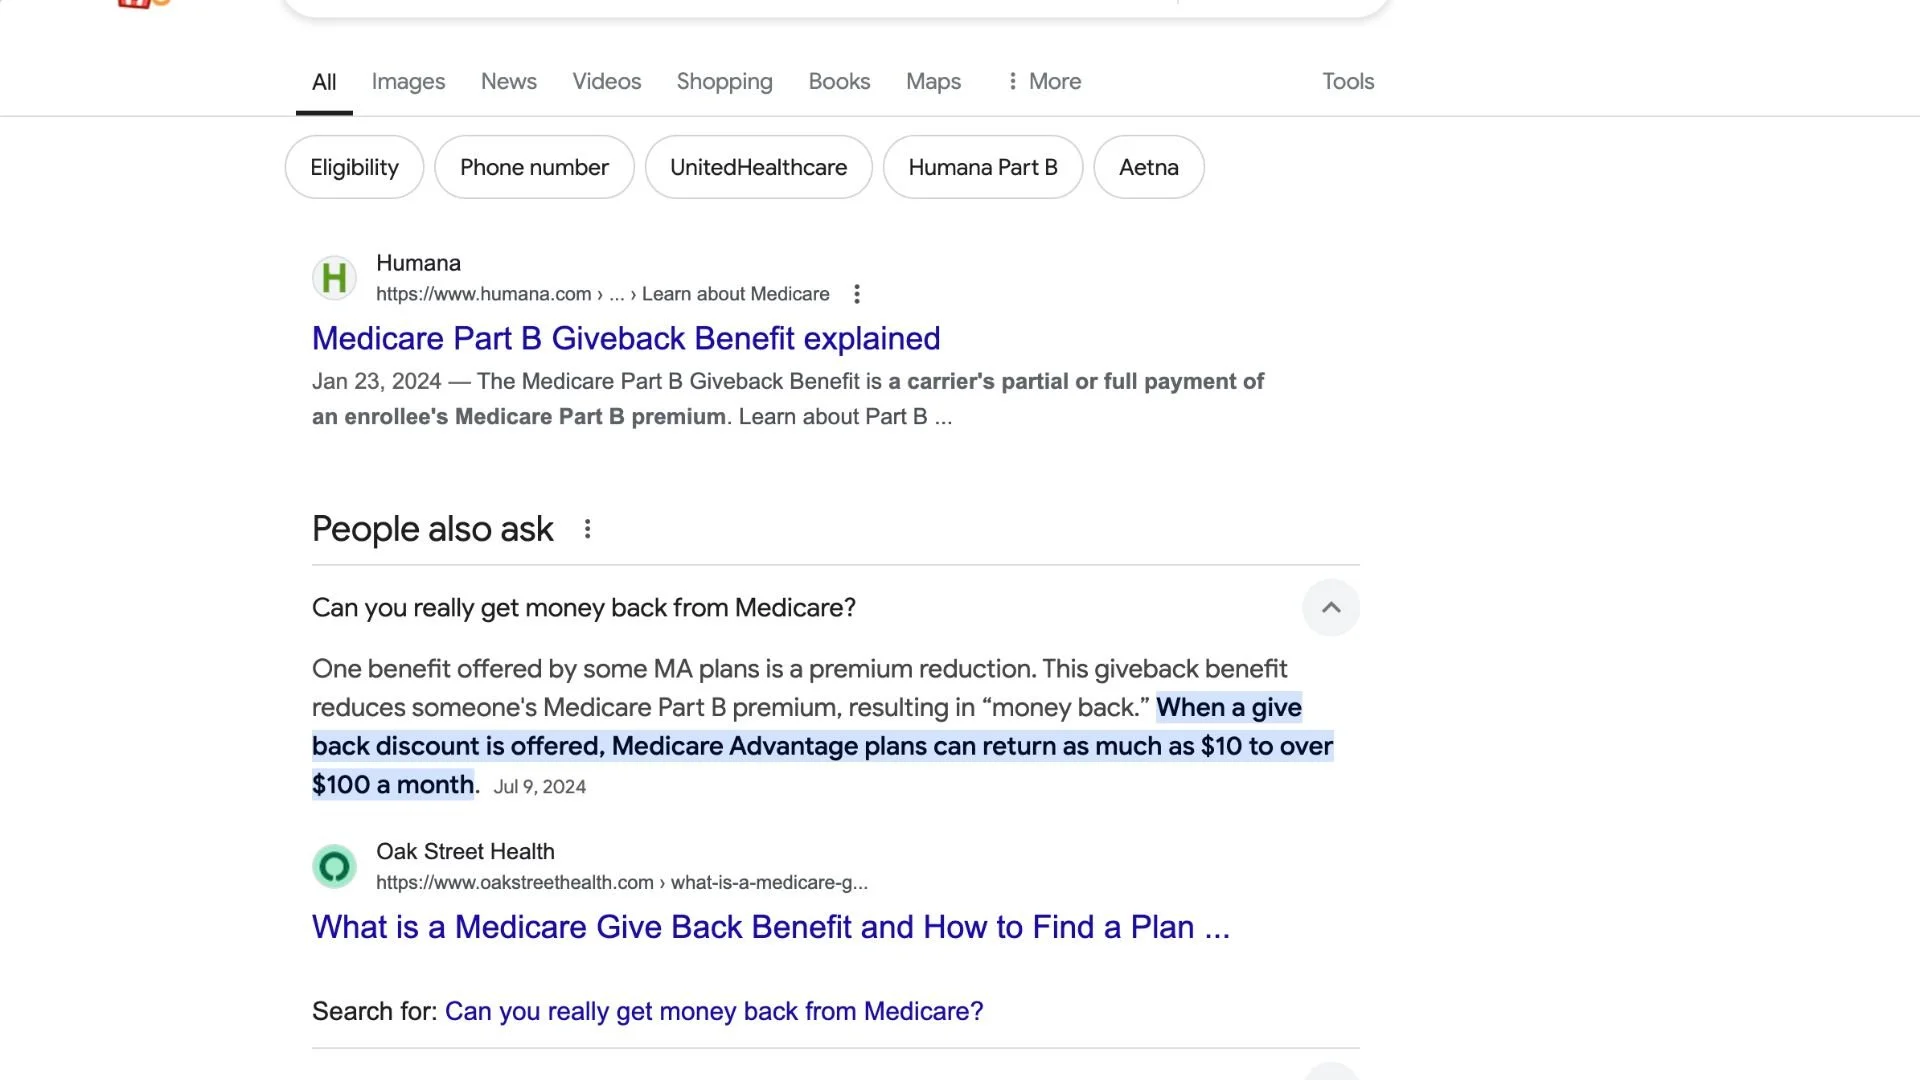Apply the Phone number filter chip
The height and width of the screenshot is (1080, 1920).
coord(534,167)
